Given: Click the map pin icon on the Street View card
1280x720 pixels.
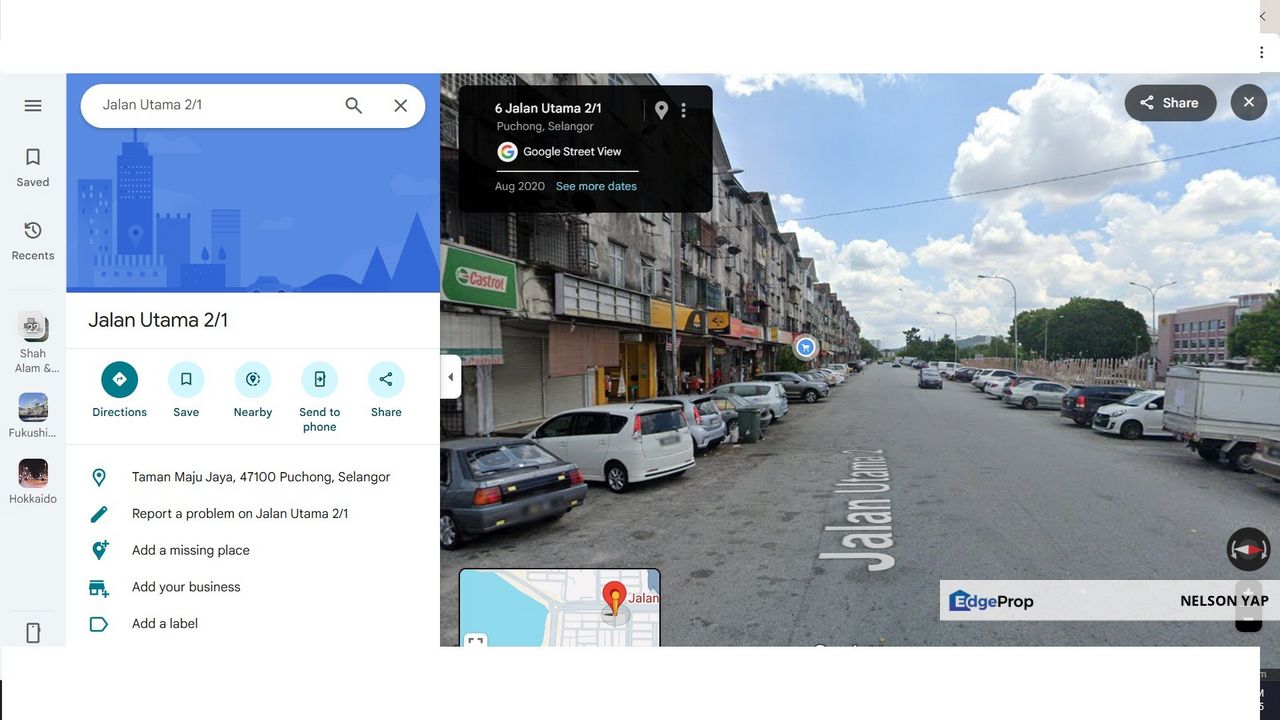Looking at the screenshot, I should pyautogui.click(x=661, y=110).
